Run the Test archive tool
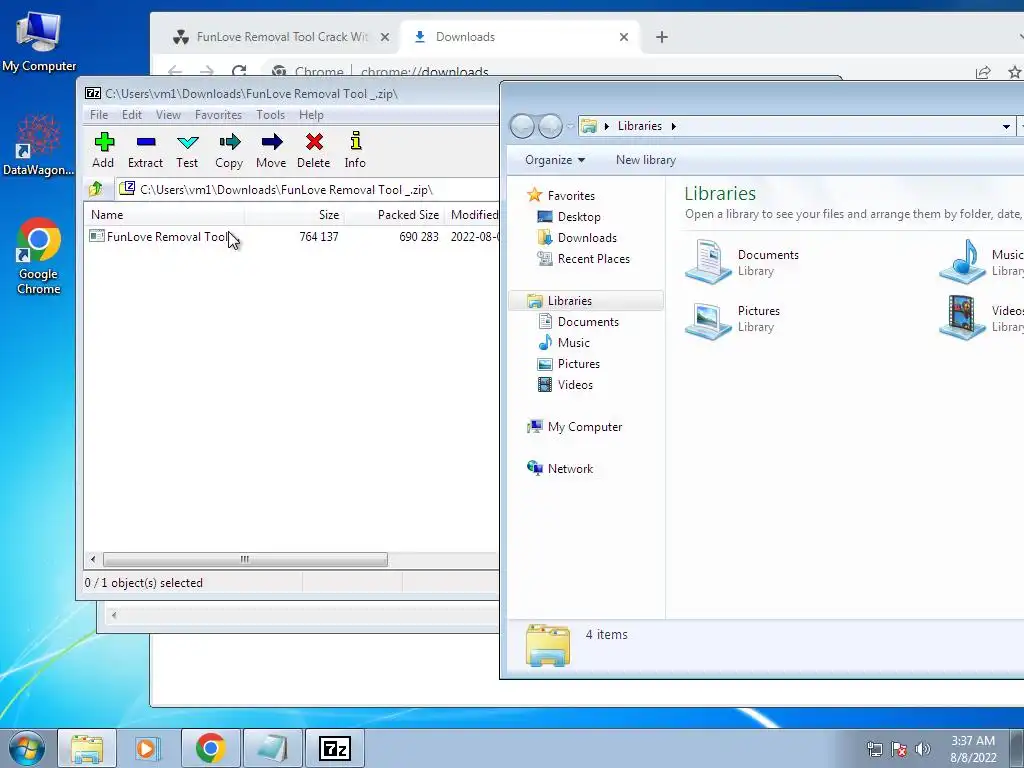Viewport: 1024px width, 768px height. pos(187,151)
